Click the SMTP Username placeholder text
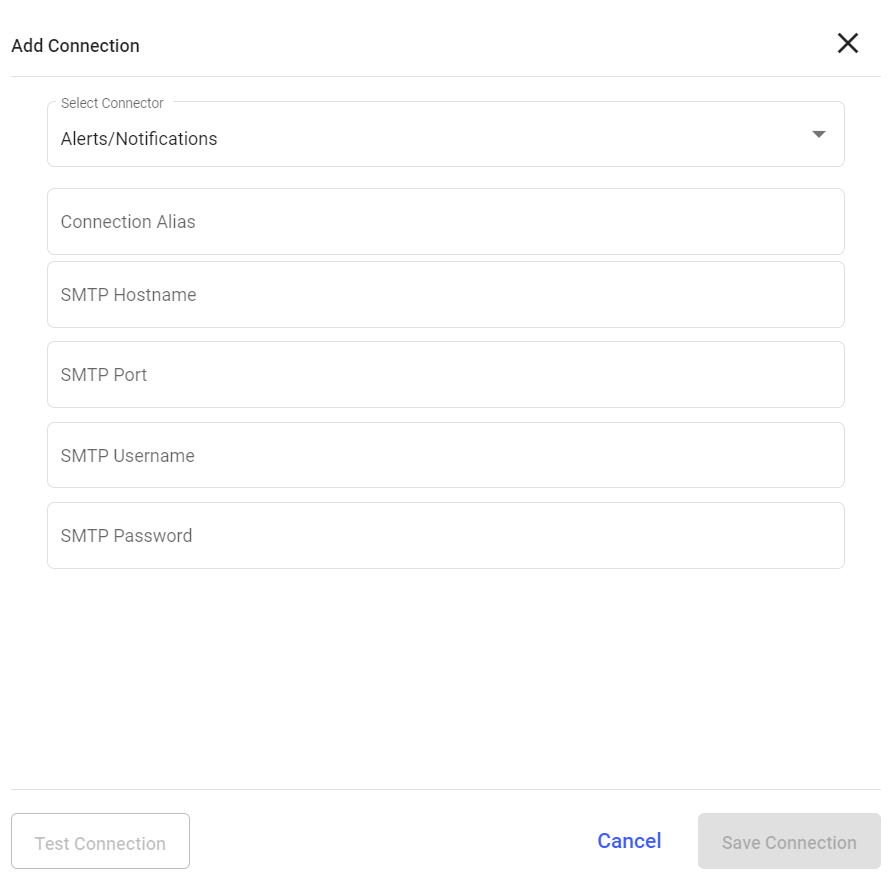This screenshot has height=880, width=888. pyautogui.click(x=127, y=456)
